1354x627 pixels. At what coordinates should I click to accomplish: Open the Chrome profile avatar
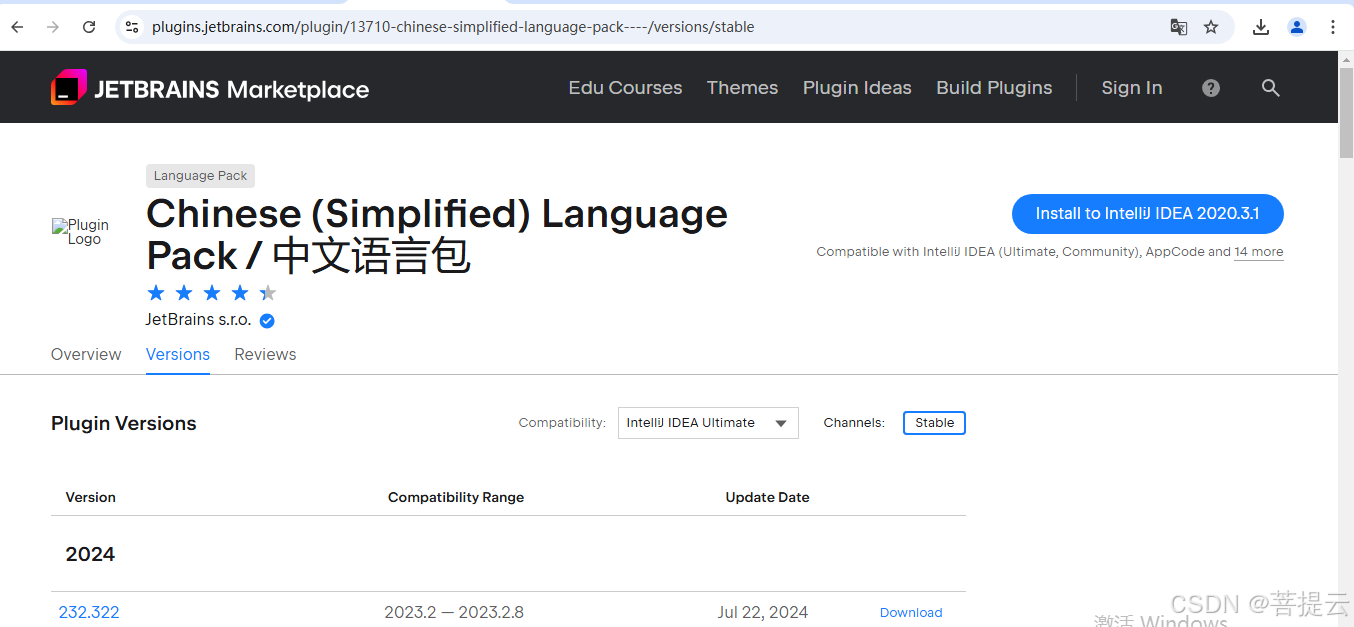coord(1297,27)
